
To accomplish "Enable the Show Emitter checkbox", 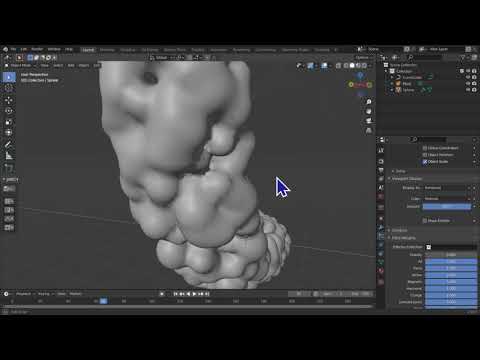I will click(425, 220).
